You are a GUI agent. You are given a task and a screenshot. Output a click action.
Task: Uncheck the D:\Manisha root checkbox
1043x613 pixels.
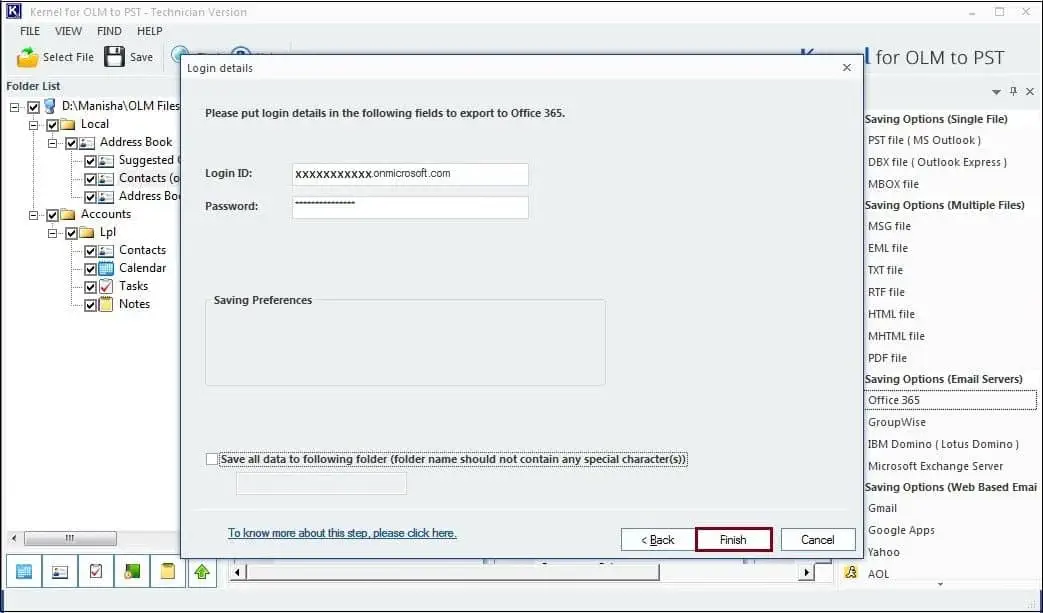click(33, 107)
